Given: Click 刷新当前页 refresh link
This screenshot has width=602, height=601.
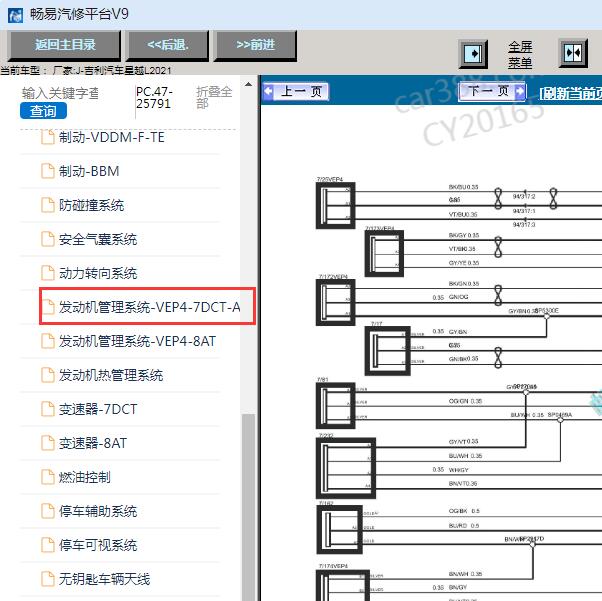Looking at the screenshot, I should tap(570, 93).
